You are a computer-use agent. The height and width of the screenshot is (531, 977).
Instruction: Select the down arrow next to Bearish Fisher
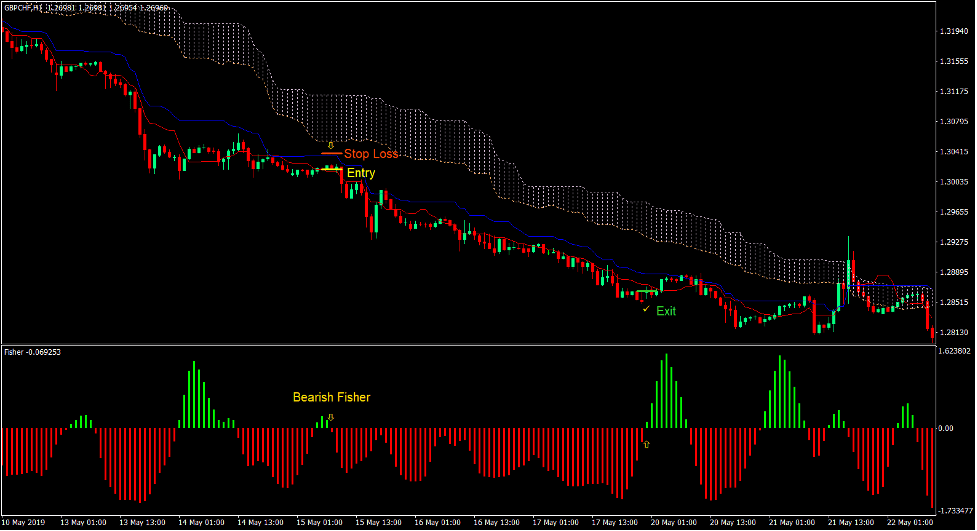[331, 418]
